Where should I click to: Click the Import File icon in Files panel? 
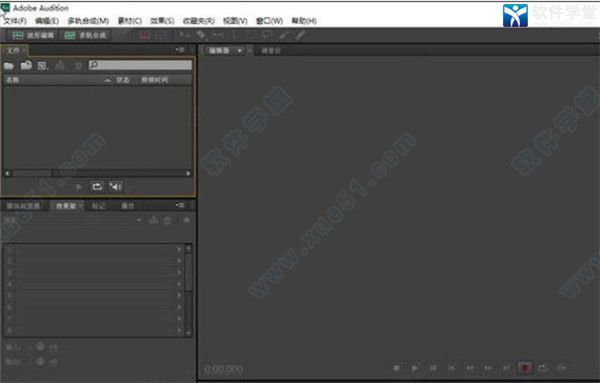click(x=26, y=65)
